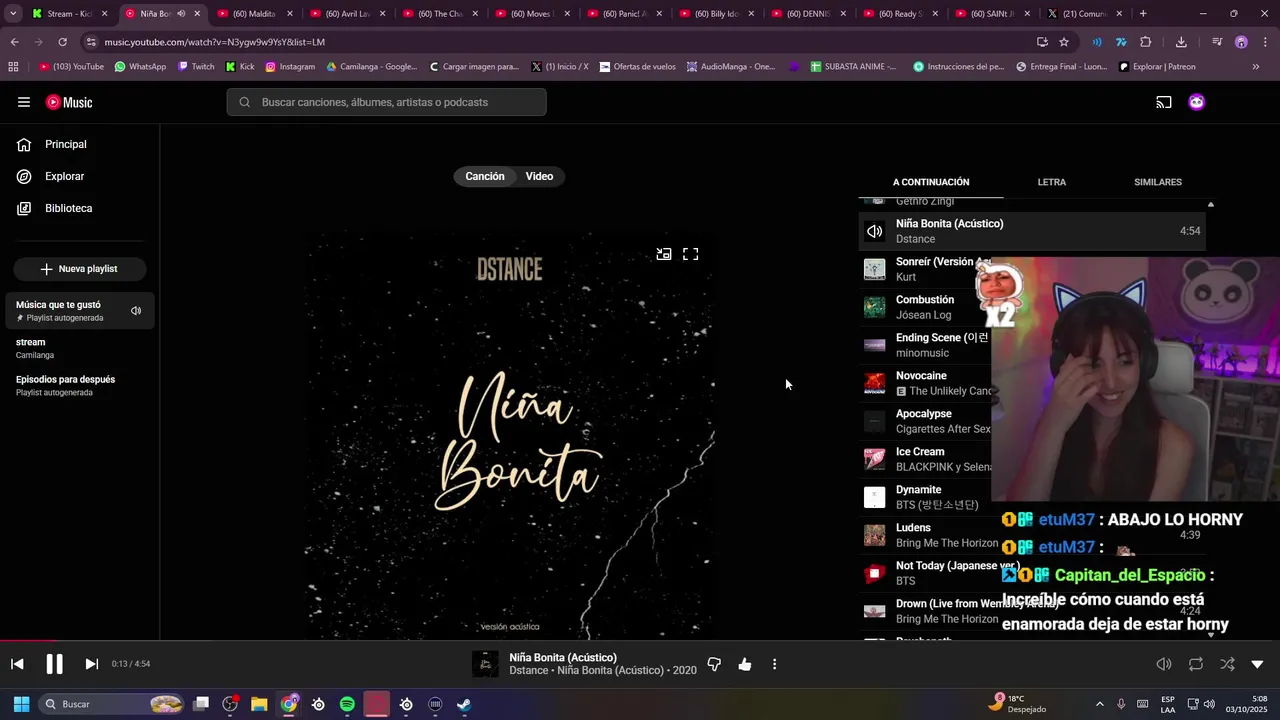This screenshot has width=1280, height=720.
Task: Open Windows Start menu
Action: point(21,704)
